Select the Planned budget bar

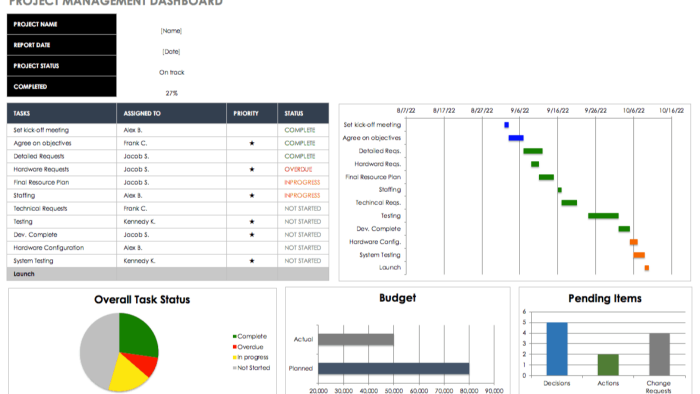[x=393, y=369]
